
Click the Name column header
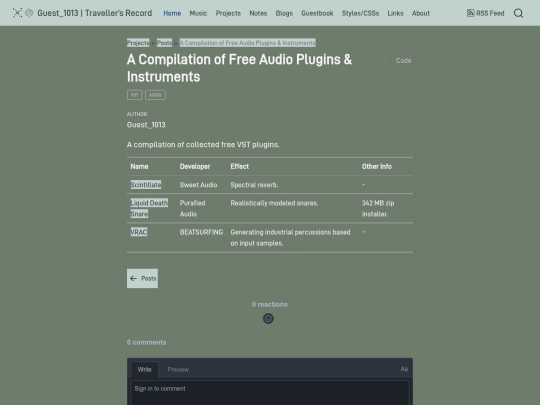tap(139, 166)
